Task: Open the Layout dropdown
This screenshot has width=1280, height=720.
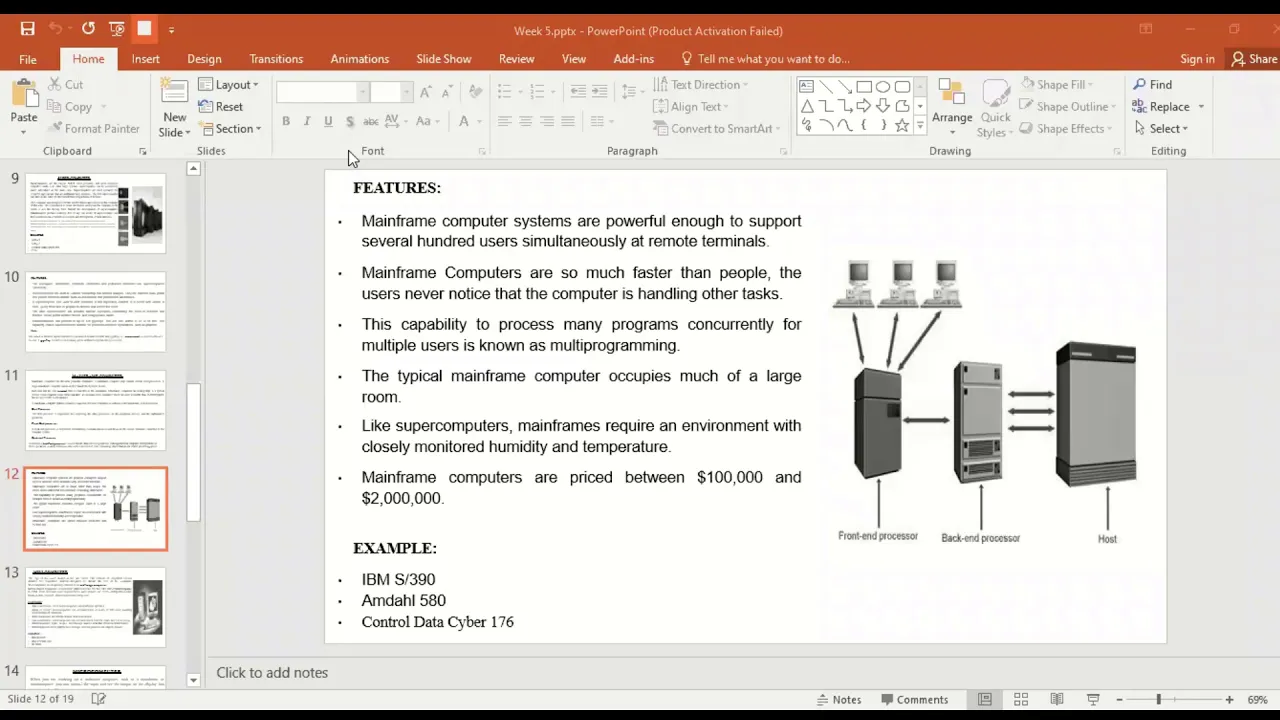Action: [x=229, y=85]
